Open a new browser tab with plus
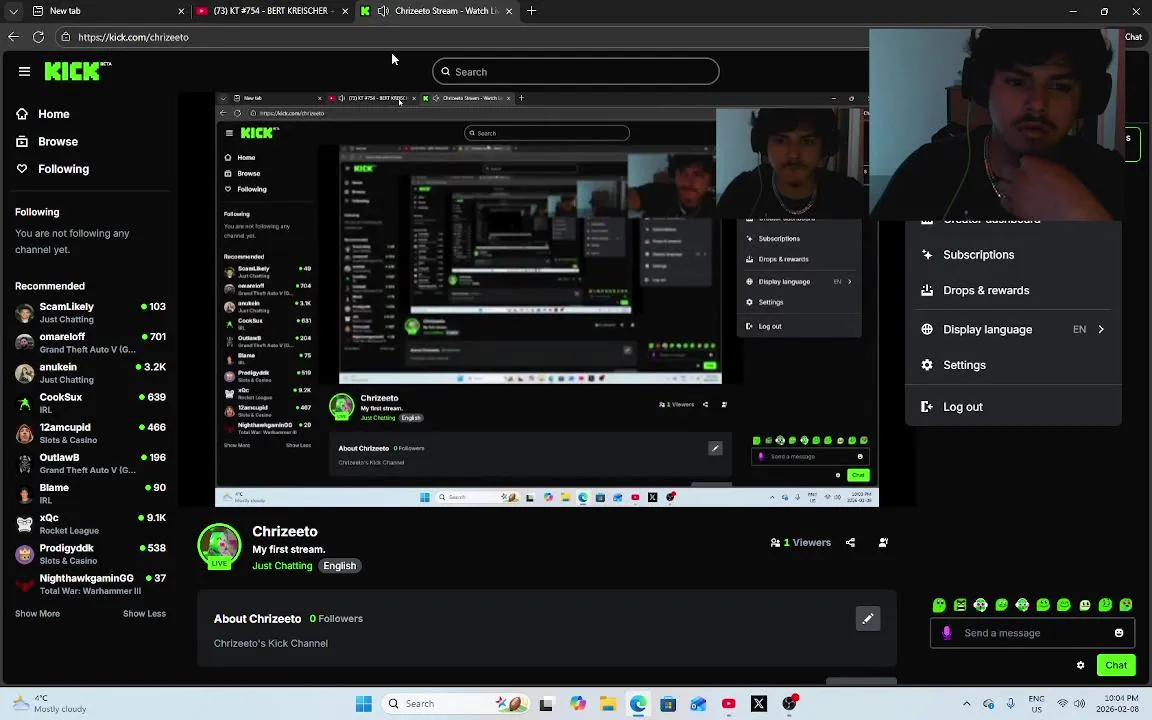Image resolution: width=1152 pixels, height=720 pixels. click(531, 11)
